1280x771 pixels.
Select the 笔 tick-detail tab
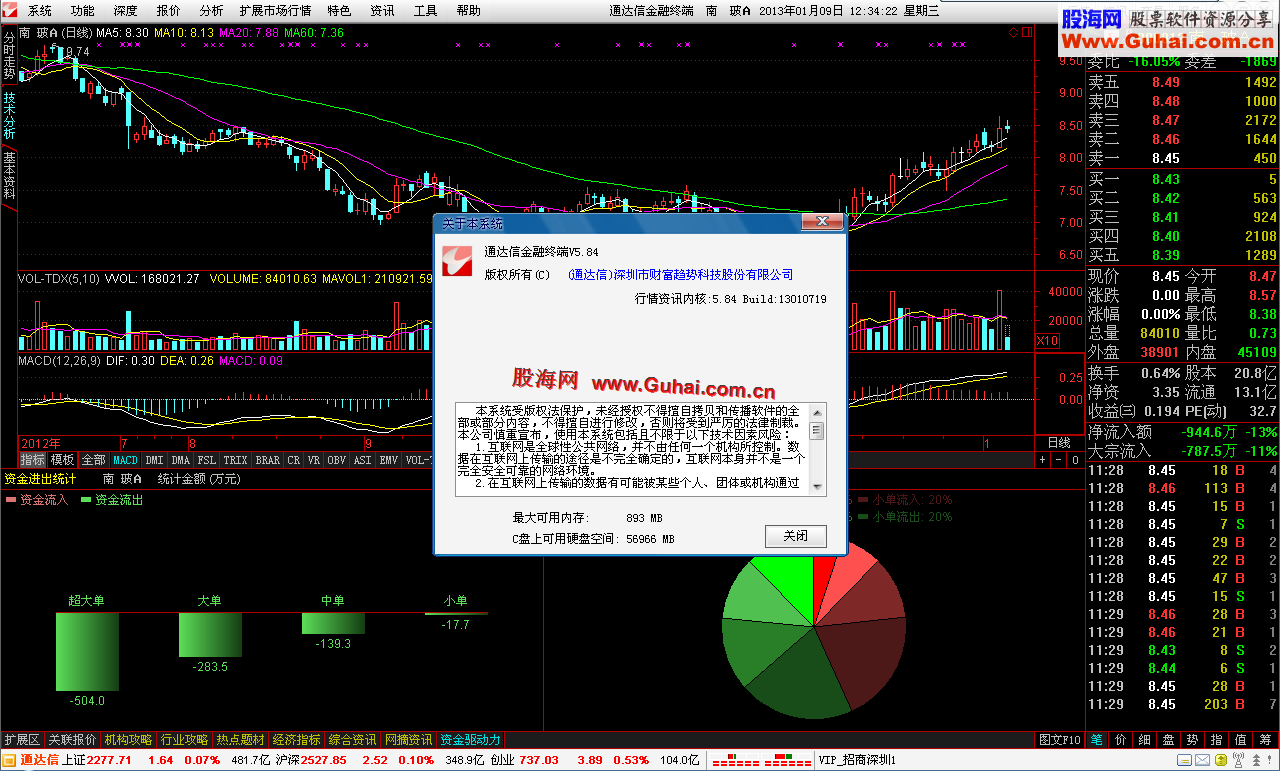(x=1096, y=740)
